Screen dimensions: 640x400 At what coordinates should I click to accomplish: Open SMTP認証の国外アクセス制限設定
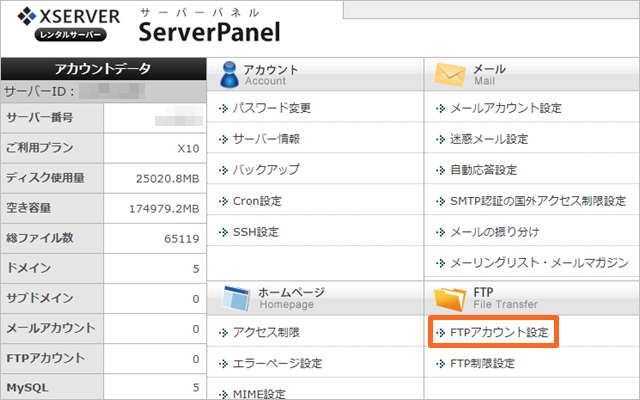(x=537, y=201)
